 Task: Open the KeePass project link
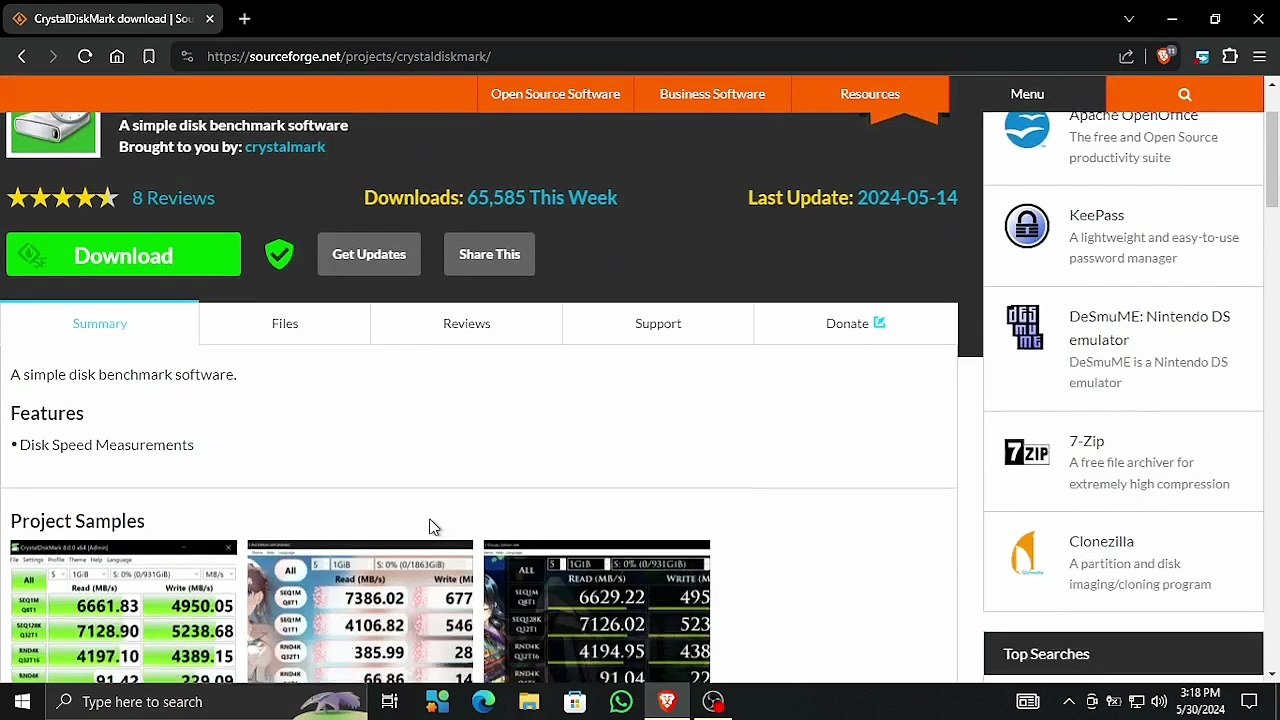pos(1097,215)
